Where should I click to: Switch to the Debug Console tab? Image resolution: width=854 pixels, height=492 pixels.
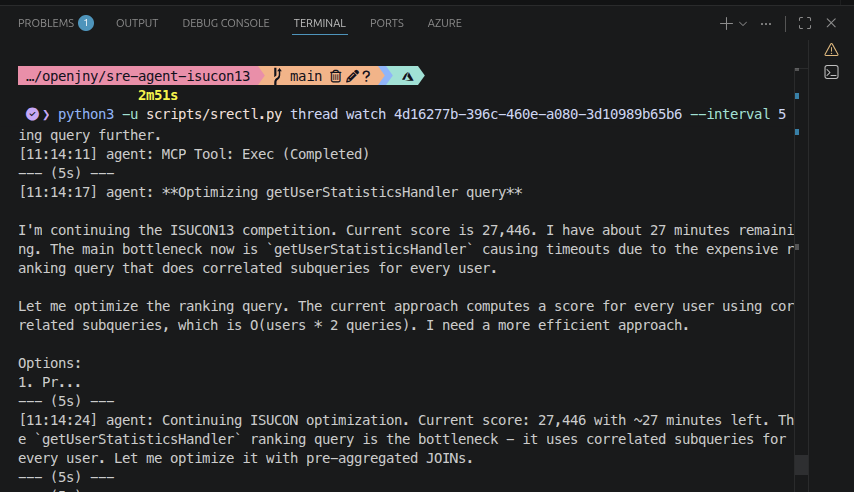(225, 23)
